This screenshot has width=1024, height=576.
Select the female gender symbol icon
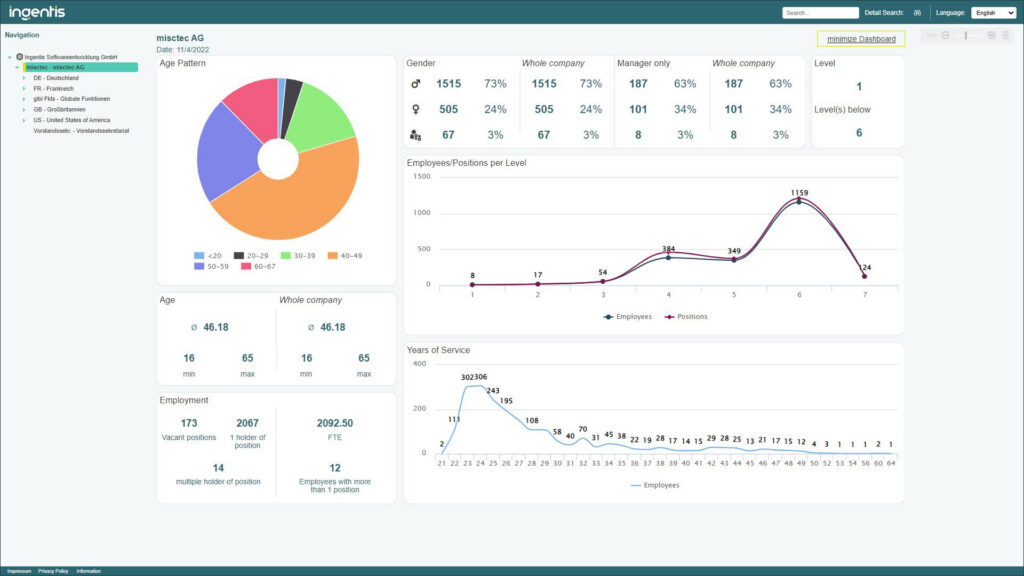click(416, 108)
